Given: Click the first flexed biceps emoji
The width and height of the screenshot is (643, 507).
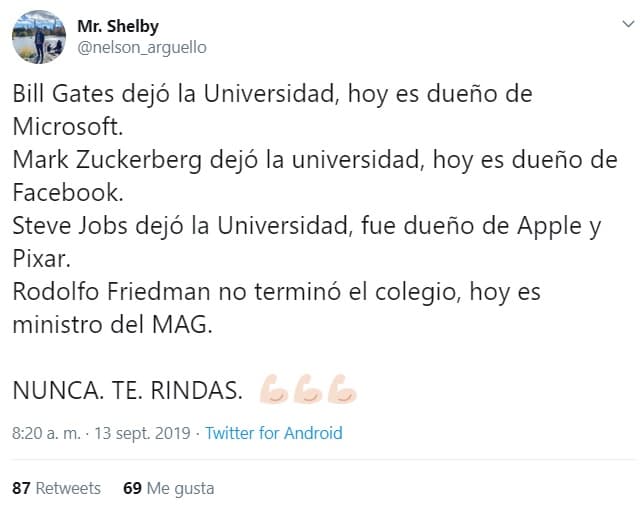Looking at the screenshot, I should tap(273, 392).
